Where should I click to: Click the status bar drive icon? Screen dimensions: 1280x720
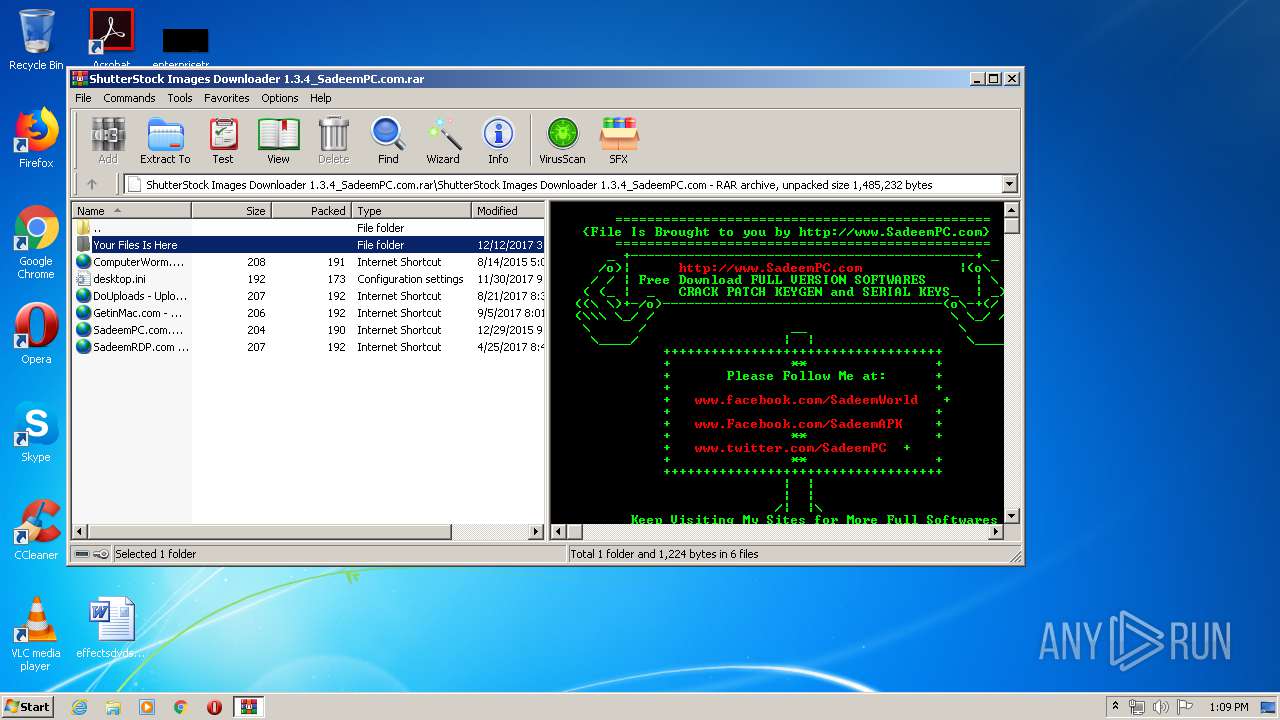coord(81,554)
